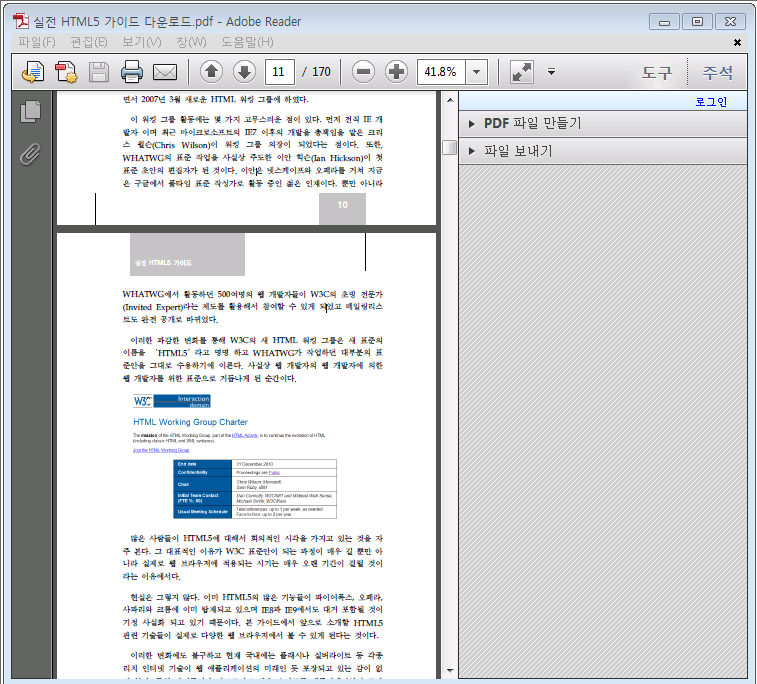Open a PDF file with the open-file icon
The width and height of the screenshot is (757, 684).
point(33,72)
